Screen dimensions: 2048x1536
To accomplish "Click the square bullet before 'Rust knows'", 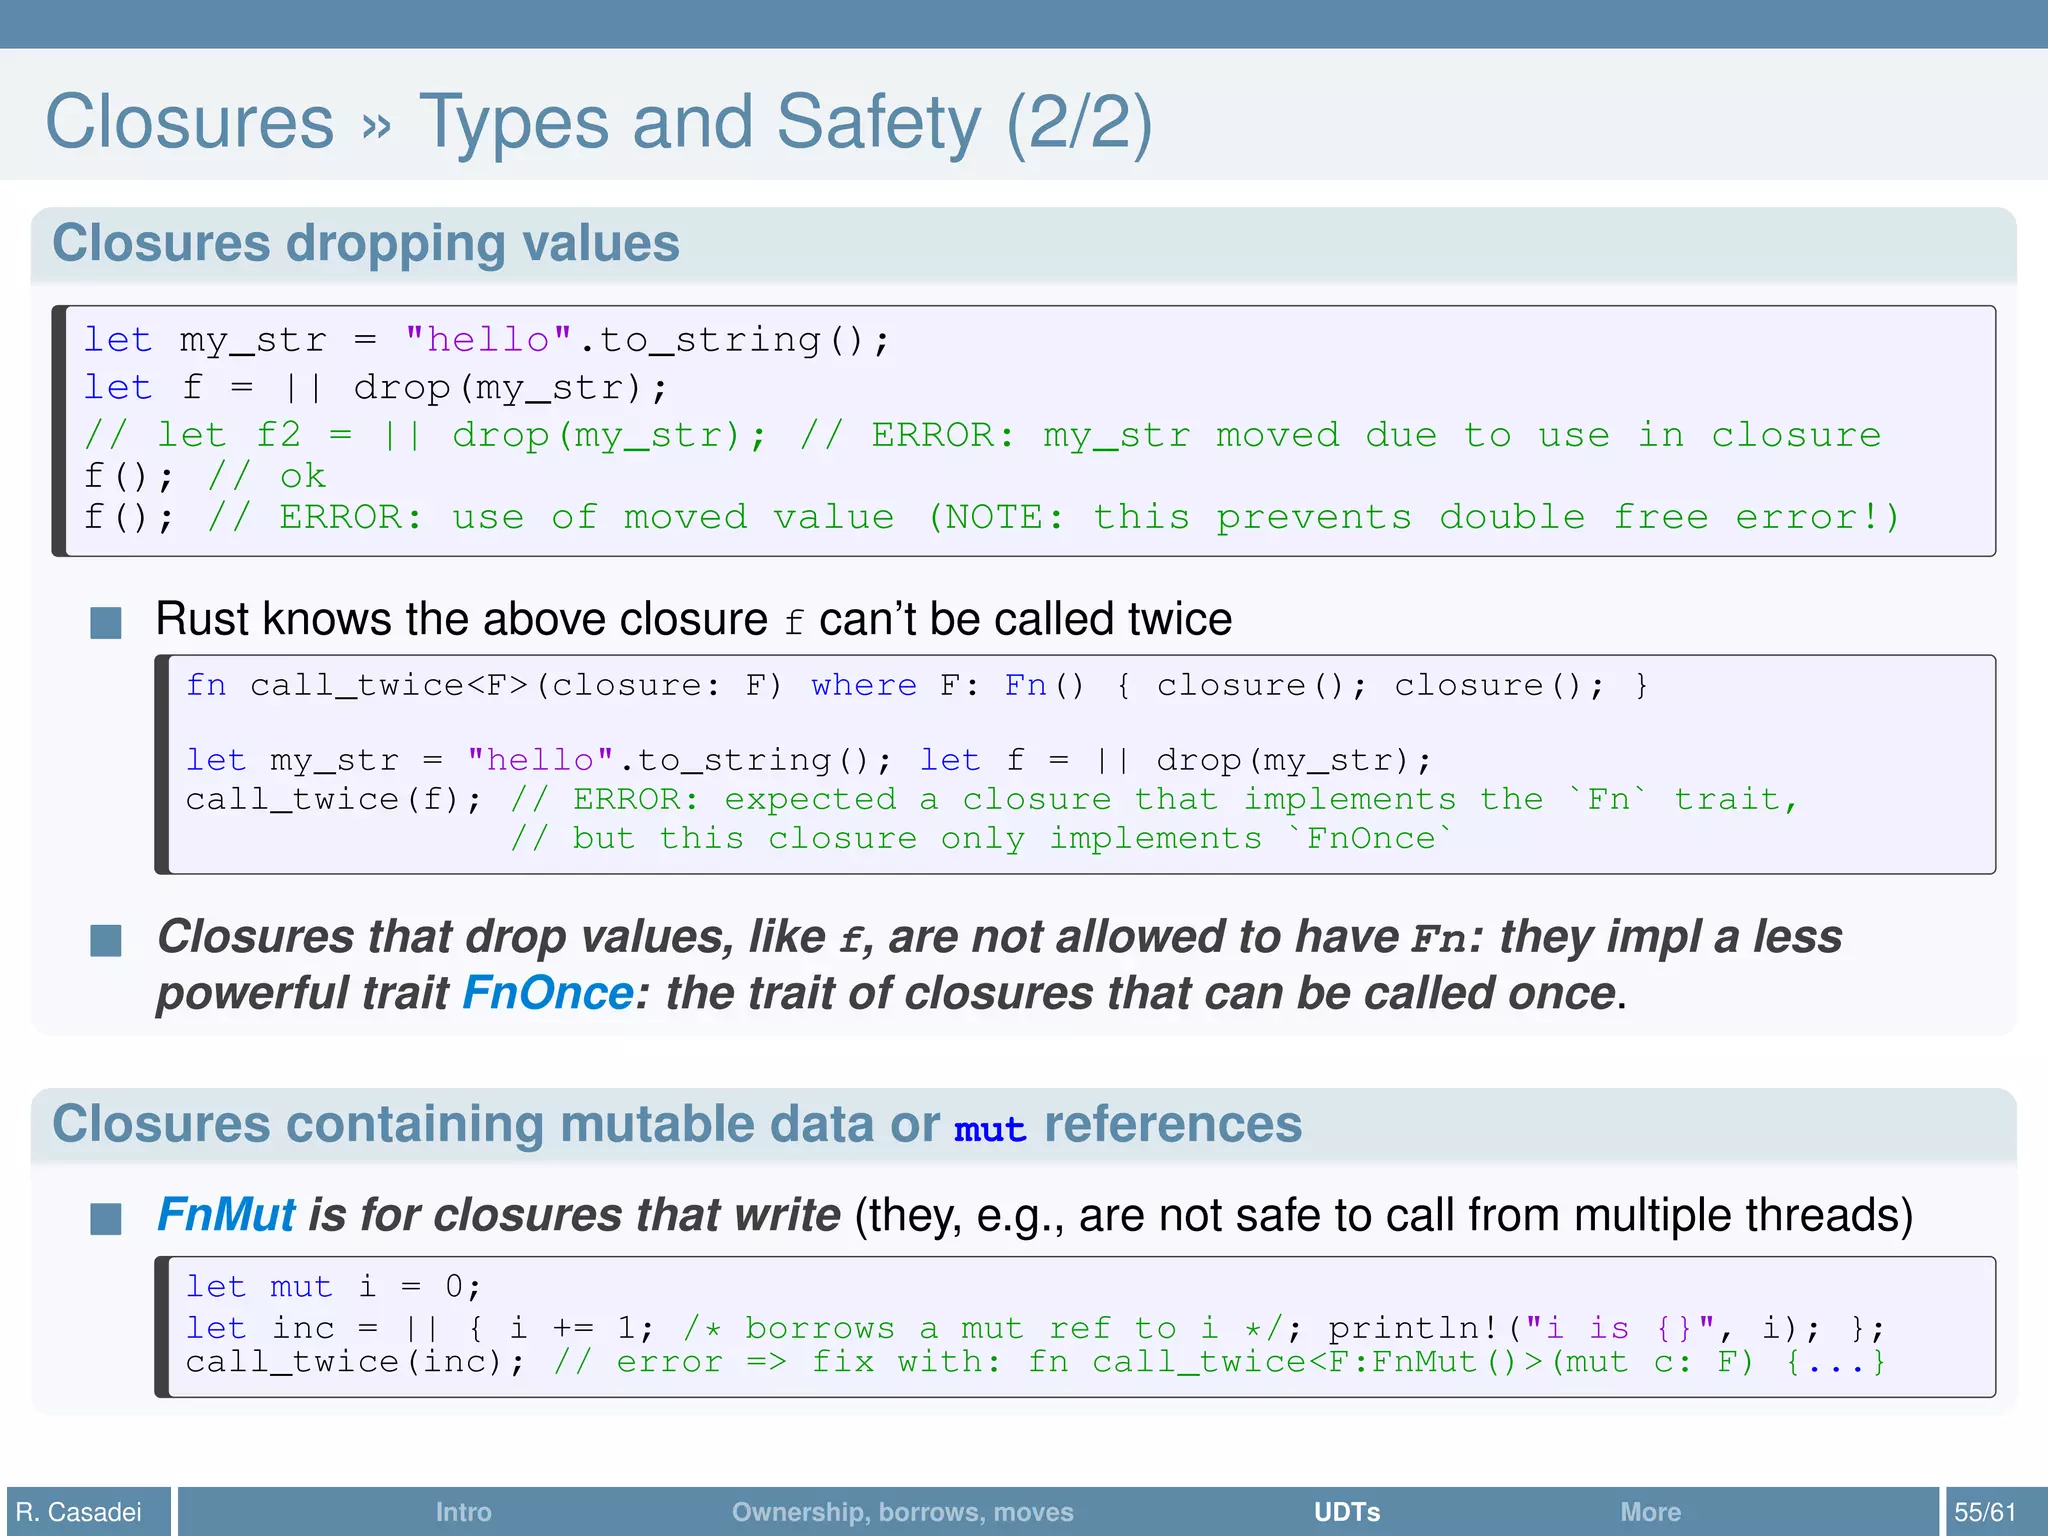I will 106,622.
